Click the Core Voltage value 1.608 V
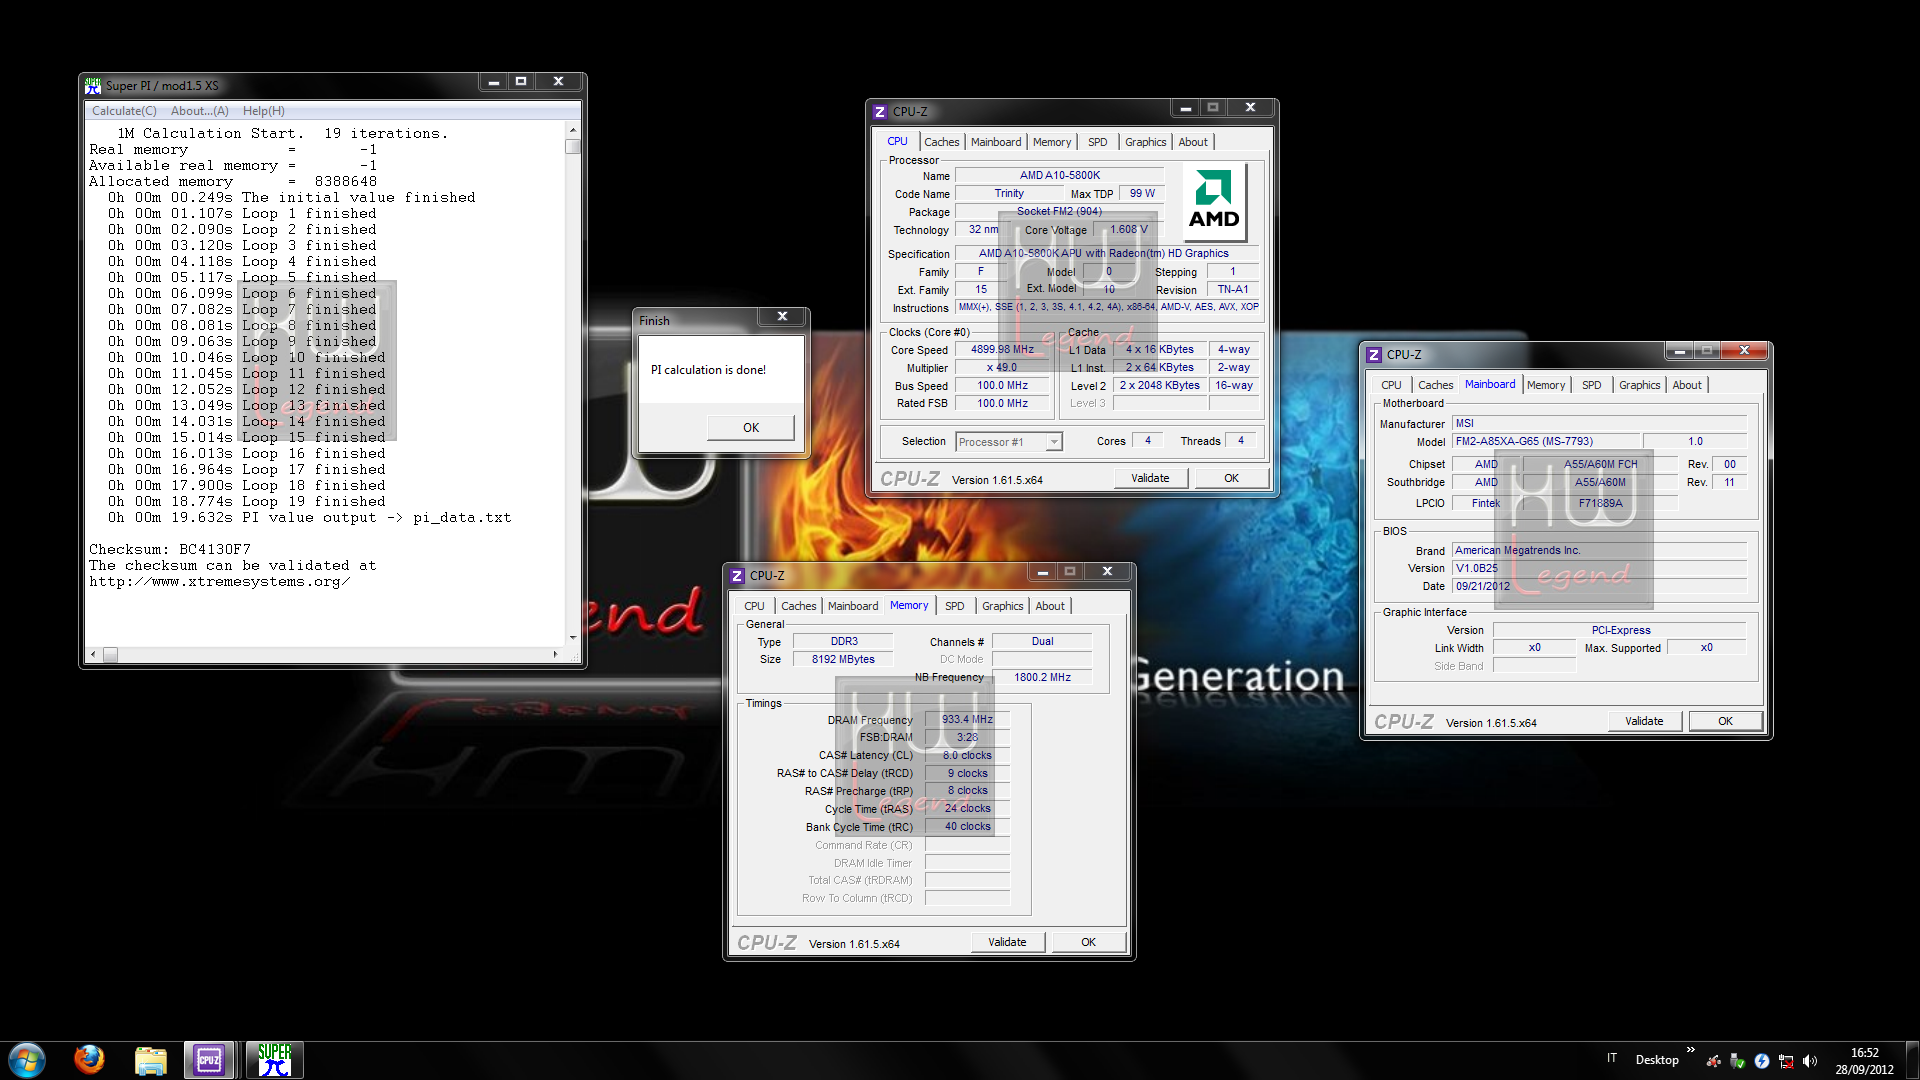1920x1080 pixels. pos(1129,230)
